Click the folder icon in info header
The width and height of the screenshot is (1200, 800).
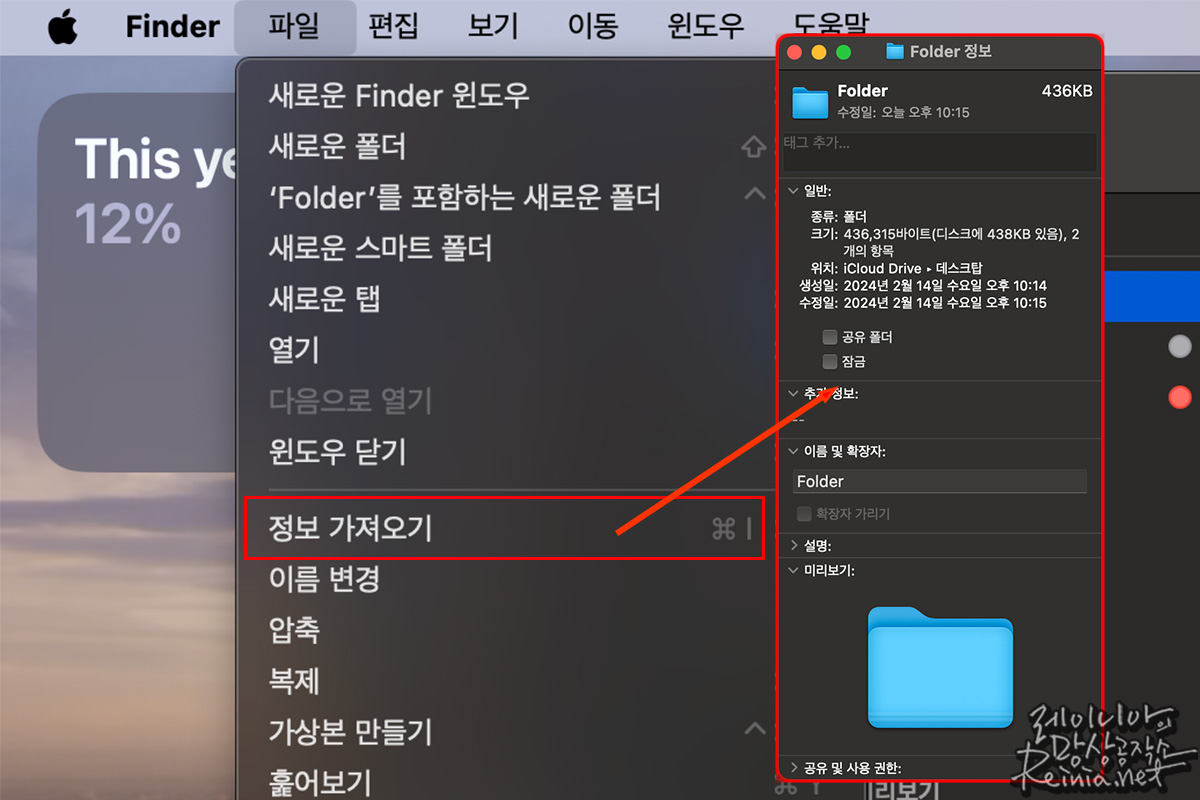click(810, 101)
